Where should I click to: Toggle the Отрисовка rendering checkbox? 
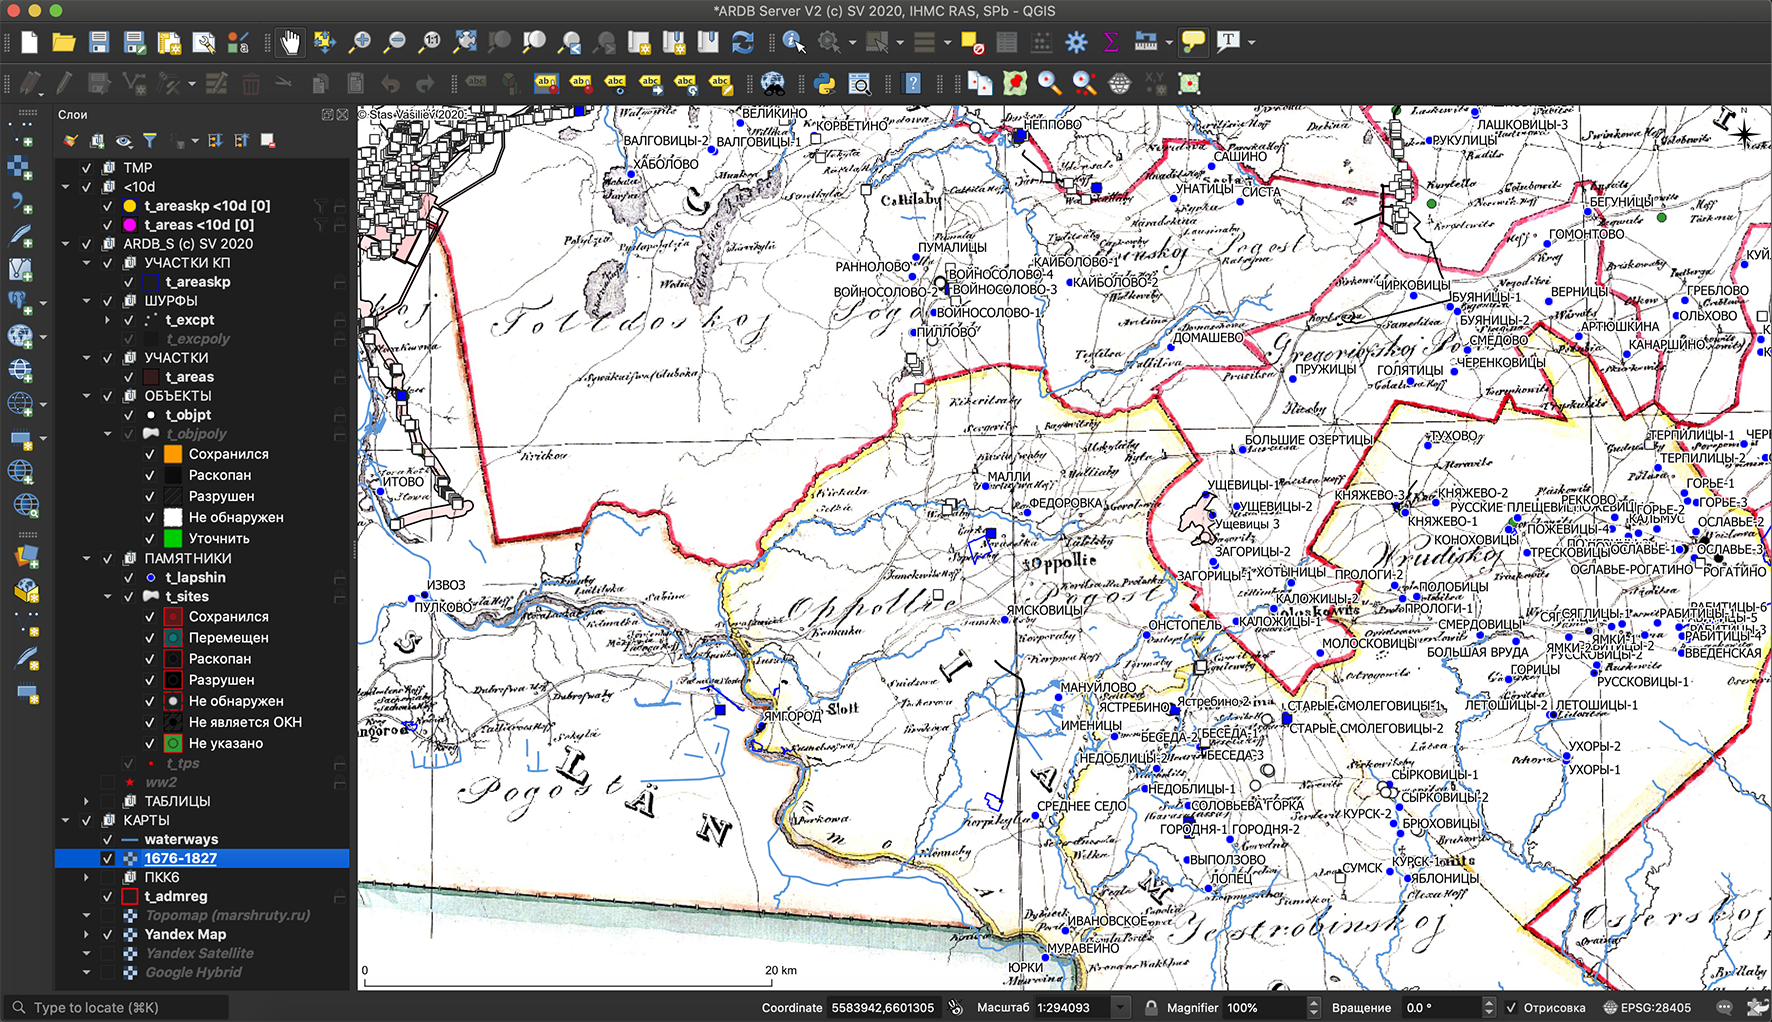pos(1511,1007)
